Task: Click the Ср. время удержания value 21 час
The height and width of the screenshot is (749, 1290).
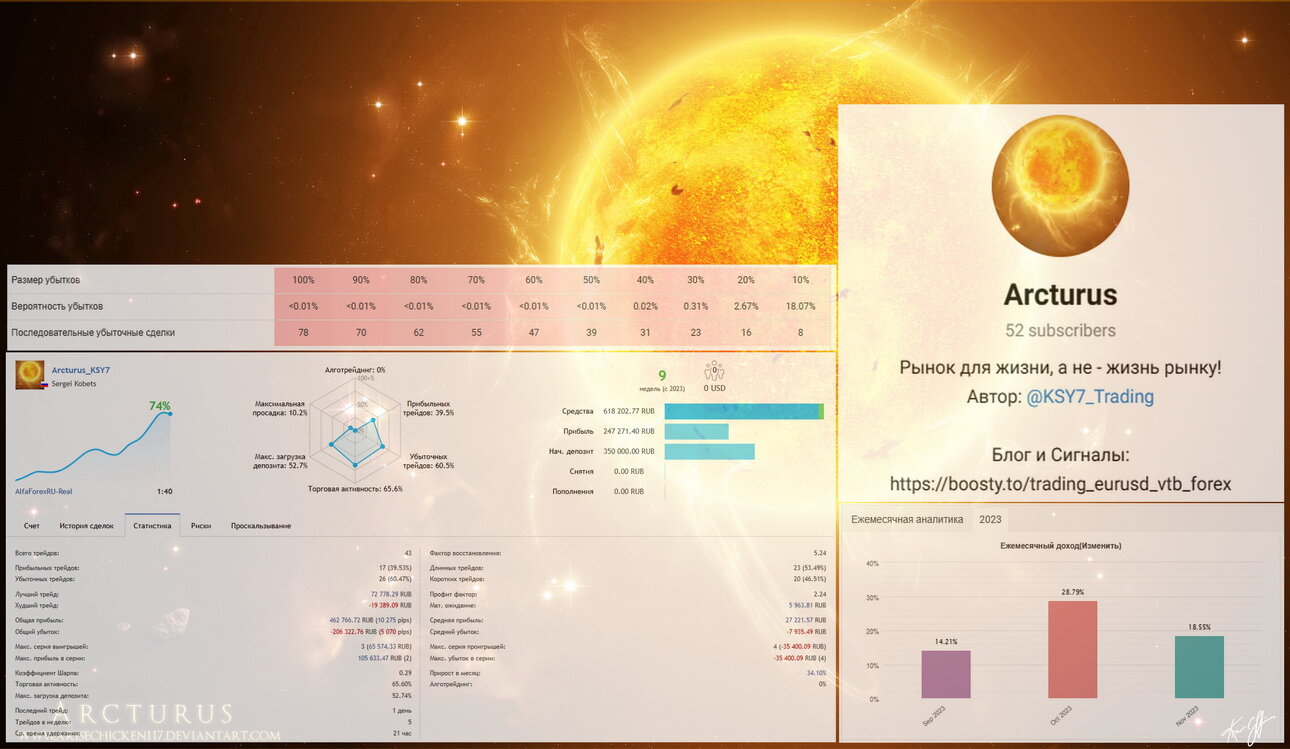Action: coord(404,733)
